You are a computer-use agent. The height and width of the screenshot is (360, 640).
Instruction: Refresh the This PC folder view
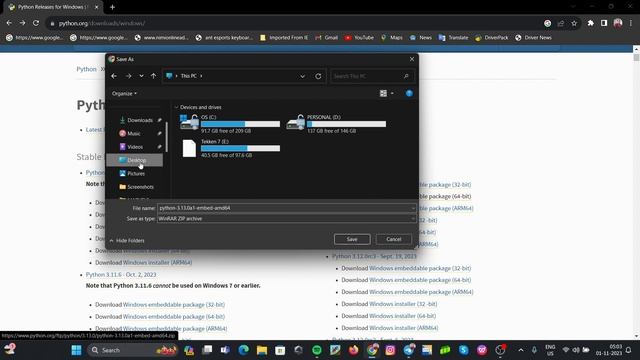click(x=318, y=76)
